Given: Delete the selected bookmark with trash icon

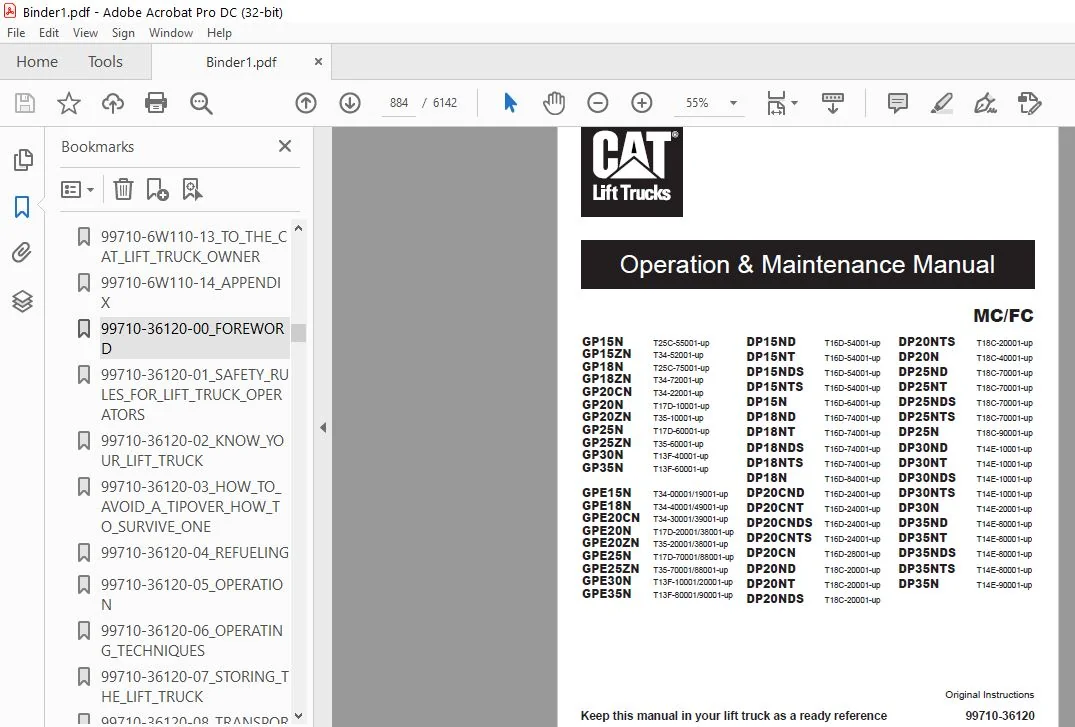Looking at the screenshot, I should (x=123, y=189).
